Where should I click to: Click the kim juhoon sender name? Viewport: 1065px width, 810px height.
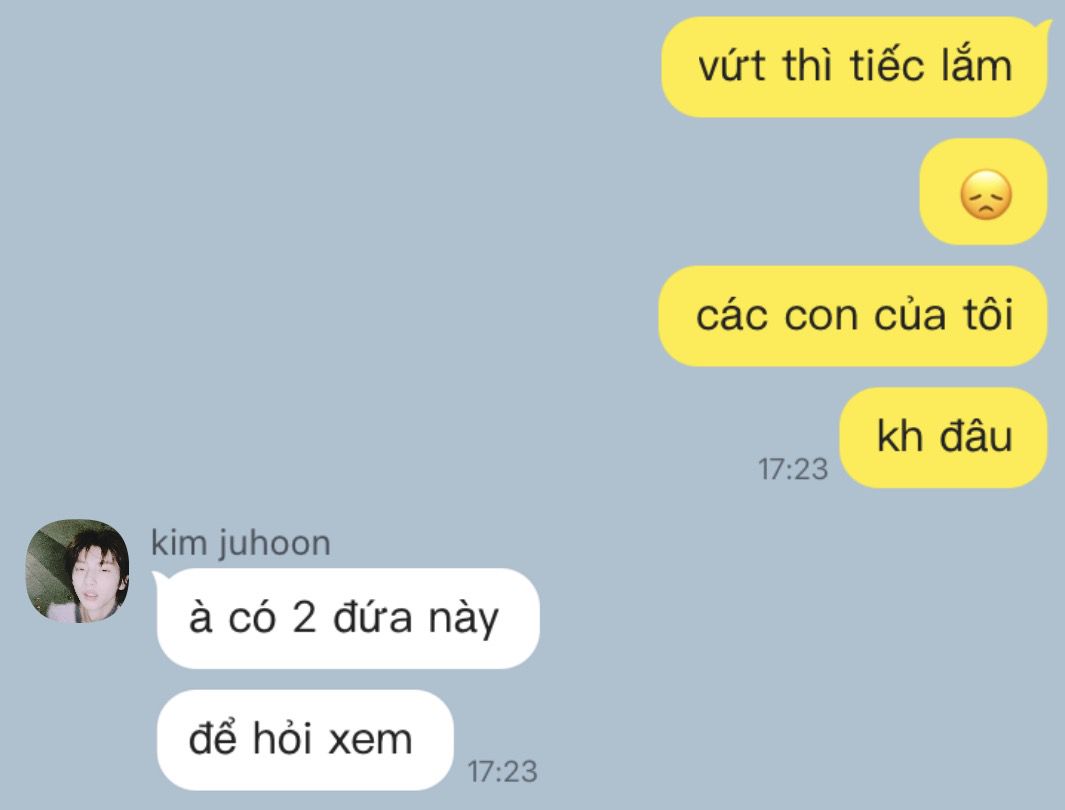click(240, 543)
